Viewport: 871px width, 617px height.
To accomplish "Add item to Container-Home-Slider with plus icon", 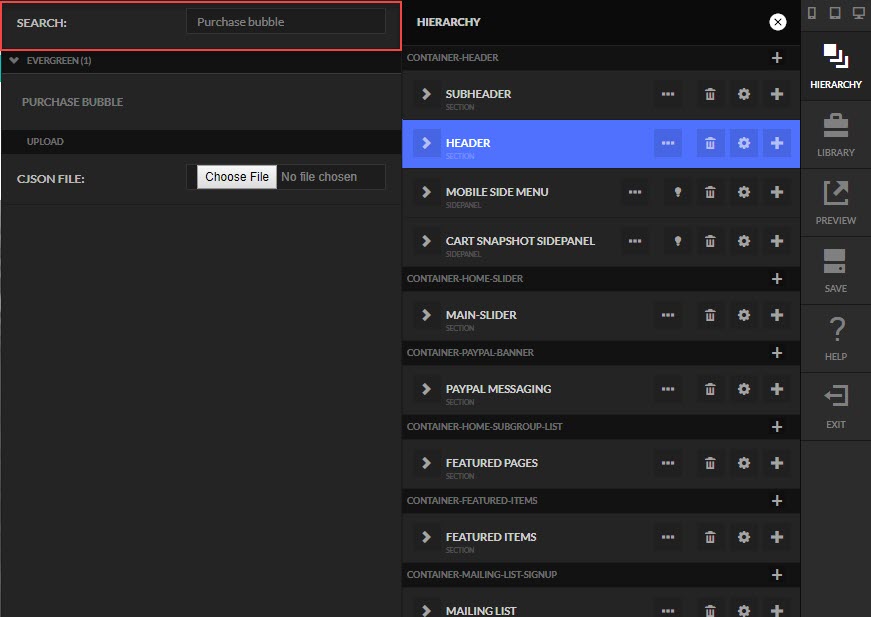I will 777,279.
